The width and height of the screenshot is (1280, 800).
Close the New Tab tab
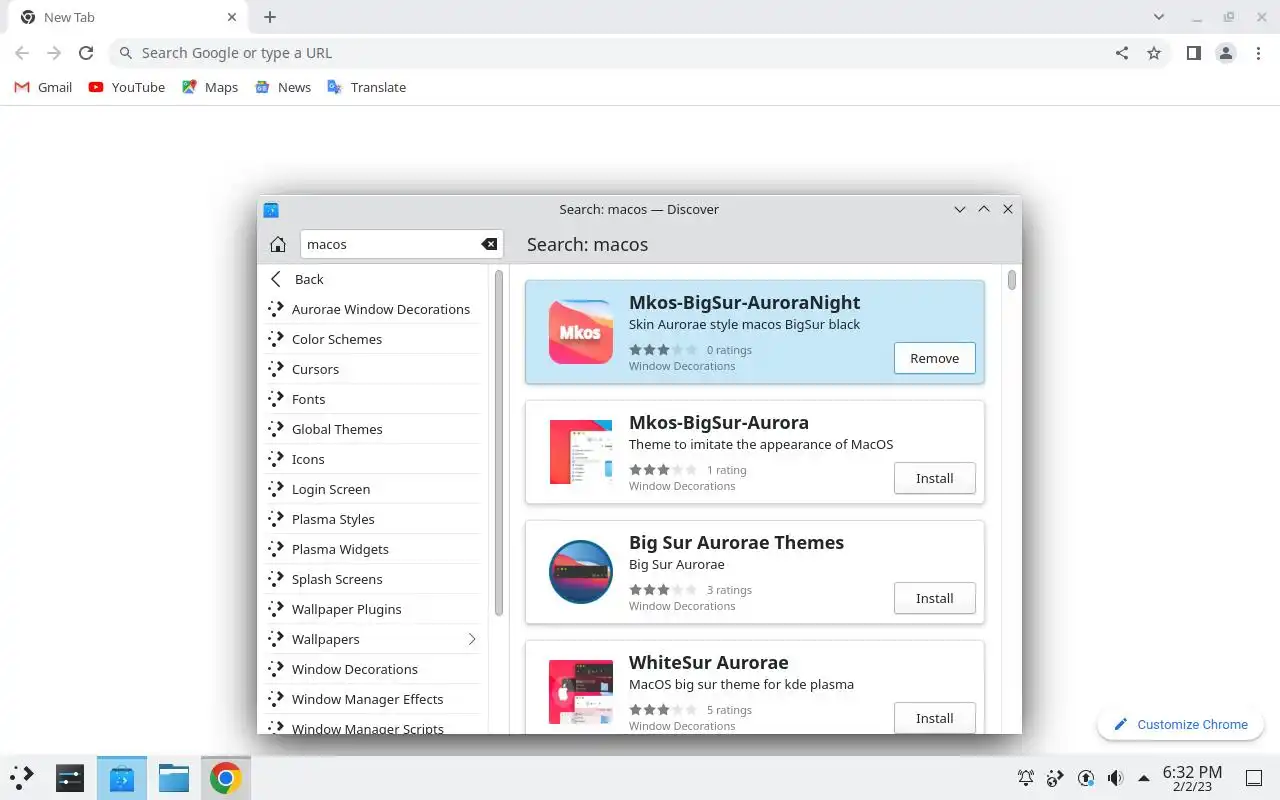click(x=232, y=17)
